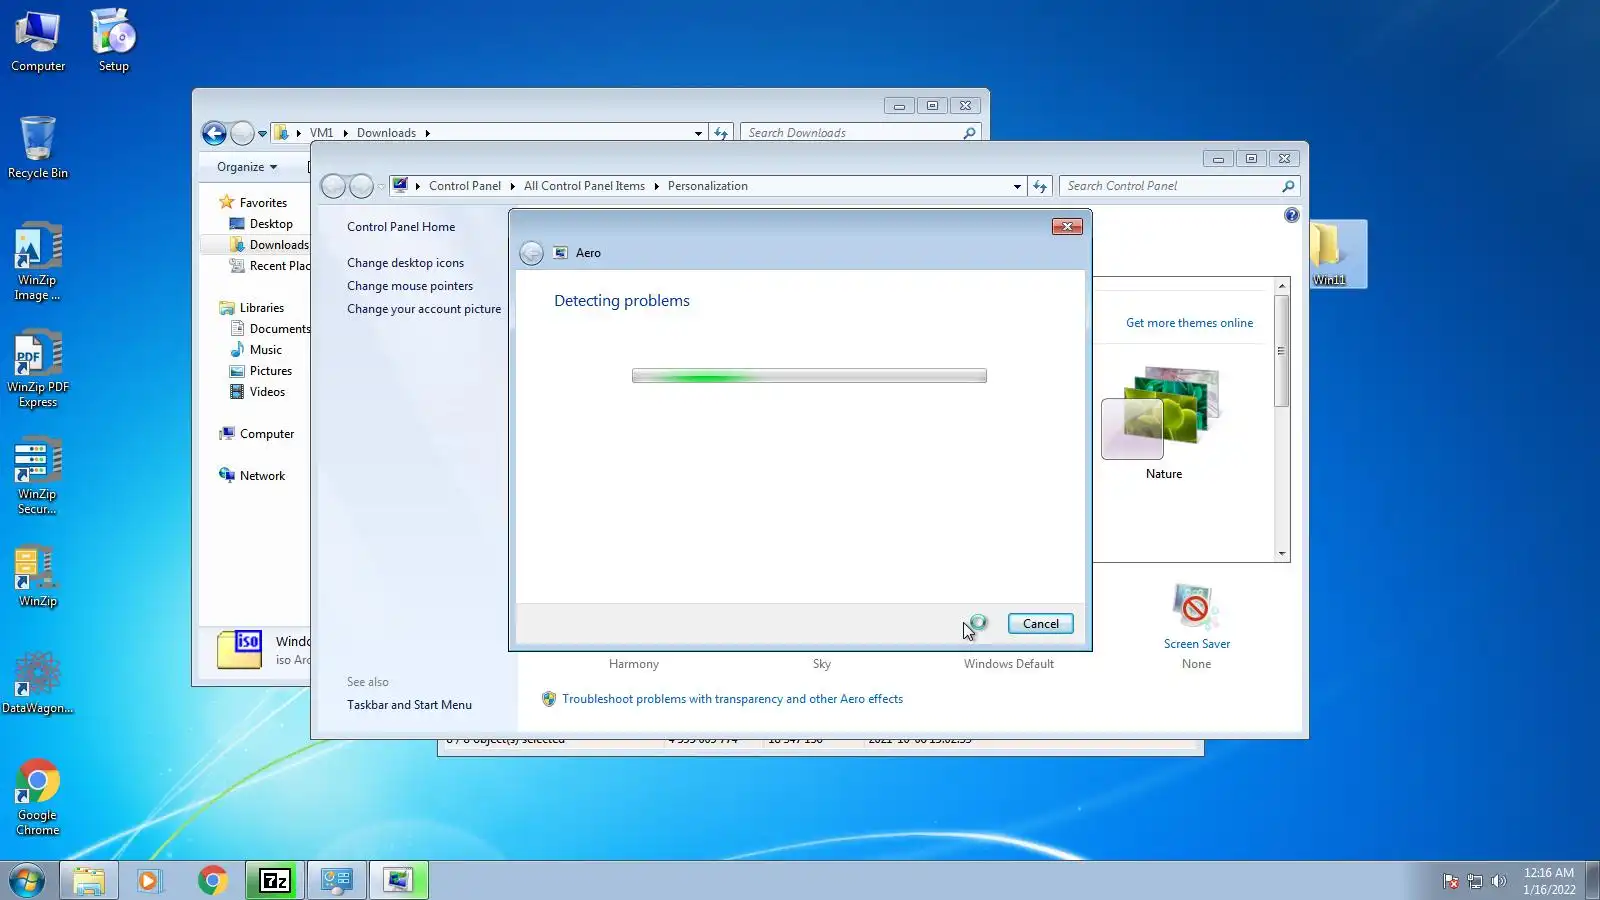Screen dimensions: 1600x900
Task: Open Get more themes online link
Action: [1189, 323]
